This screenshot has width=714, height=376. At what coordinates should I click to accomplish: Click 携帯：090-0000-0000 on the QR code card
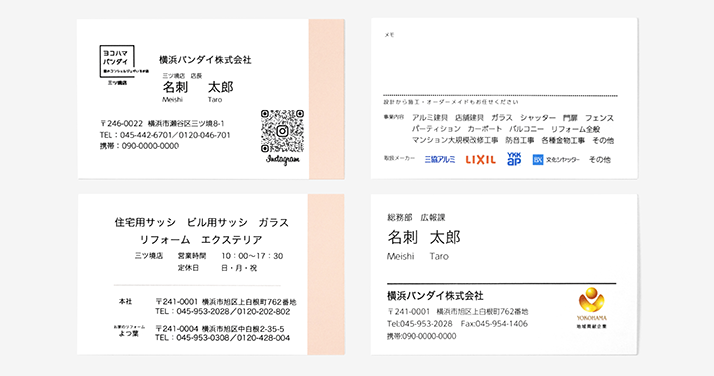click(139, 146)
